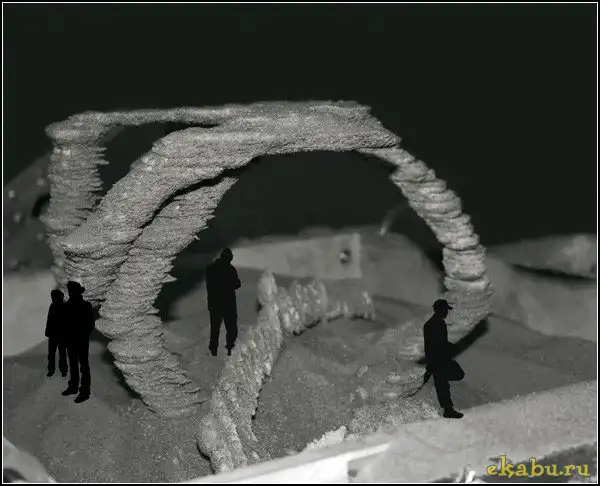Click the small hole in the rectangular block
Screen dimensions: 600x486
[343, 256]
